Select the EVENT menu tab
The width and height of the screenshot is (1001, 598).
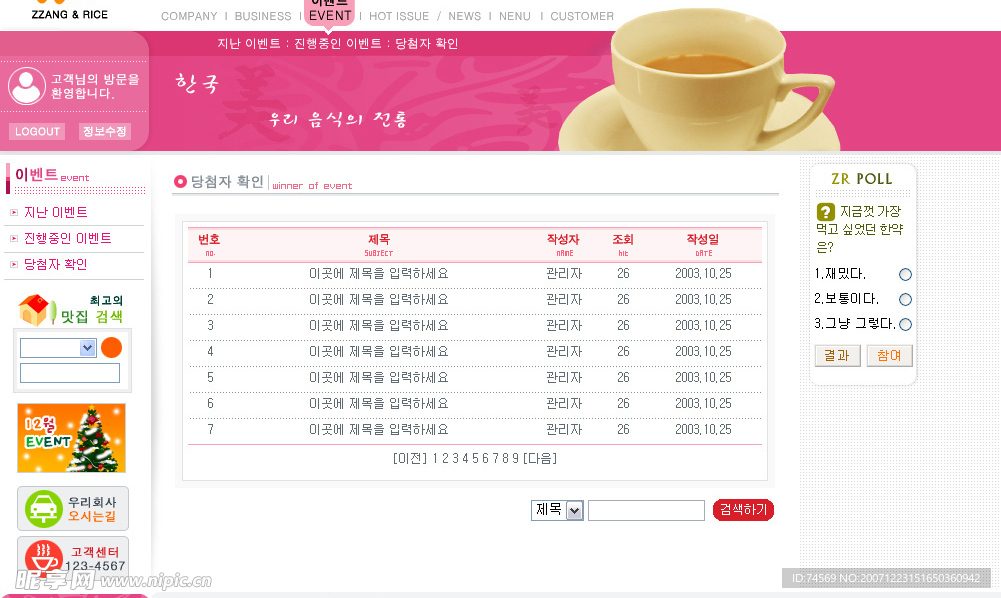pos(330,15)
